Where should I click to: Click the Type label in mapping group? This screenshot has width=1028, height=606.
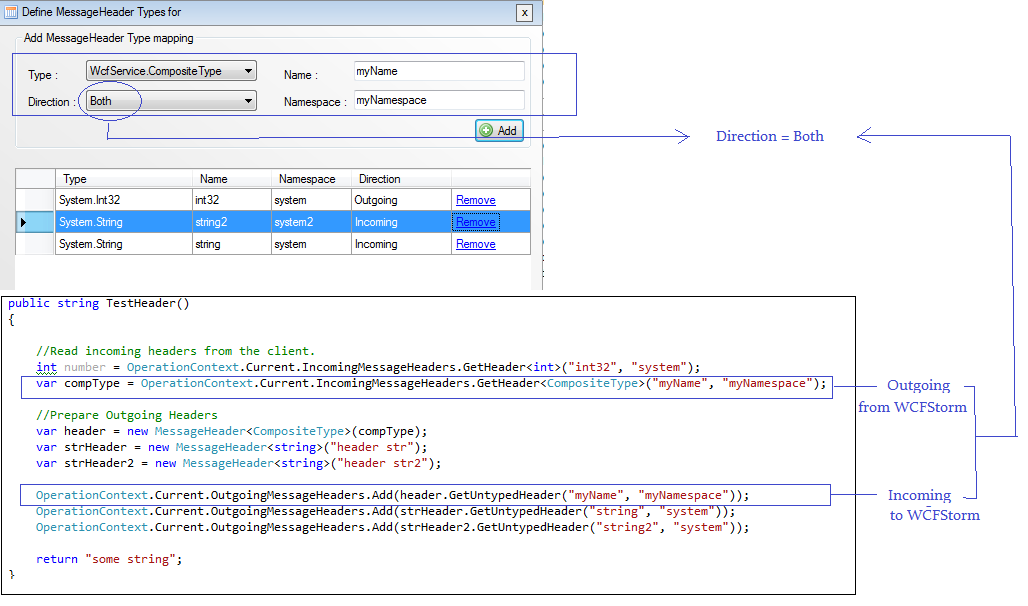tap(43, 75)
